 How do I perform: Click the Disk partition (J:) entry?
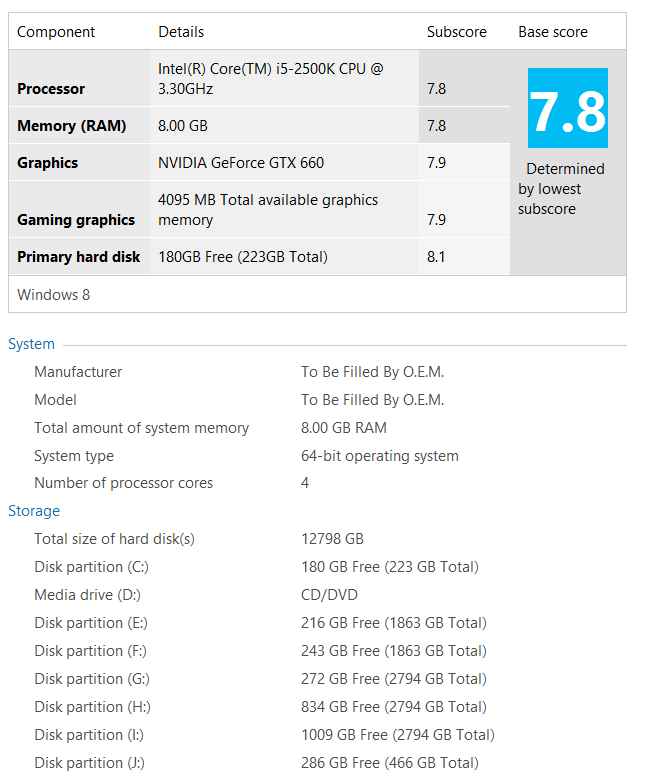[89, 763]
